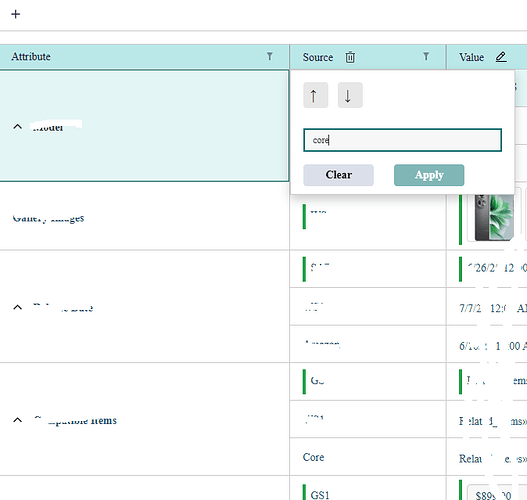Collapse the Model attribute row chevron
This screenshot has width=527, height=500.
click(x=17, y=127)
